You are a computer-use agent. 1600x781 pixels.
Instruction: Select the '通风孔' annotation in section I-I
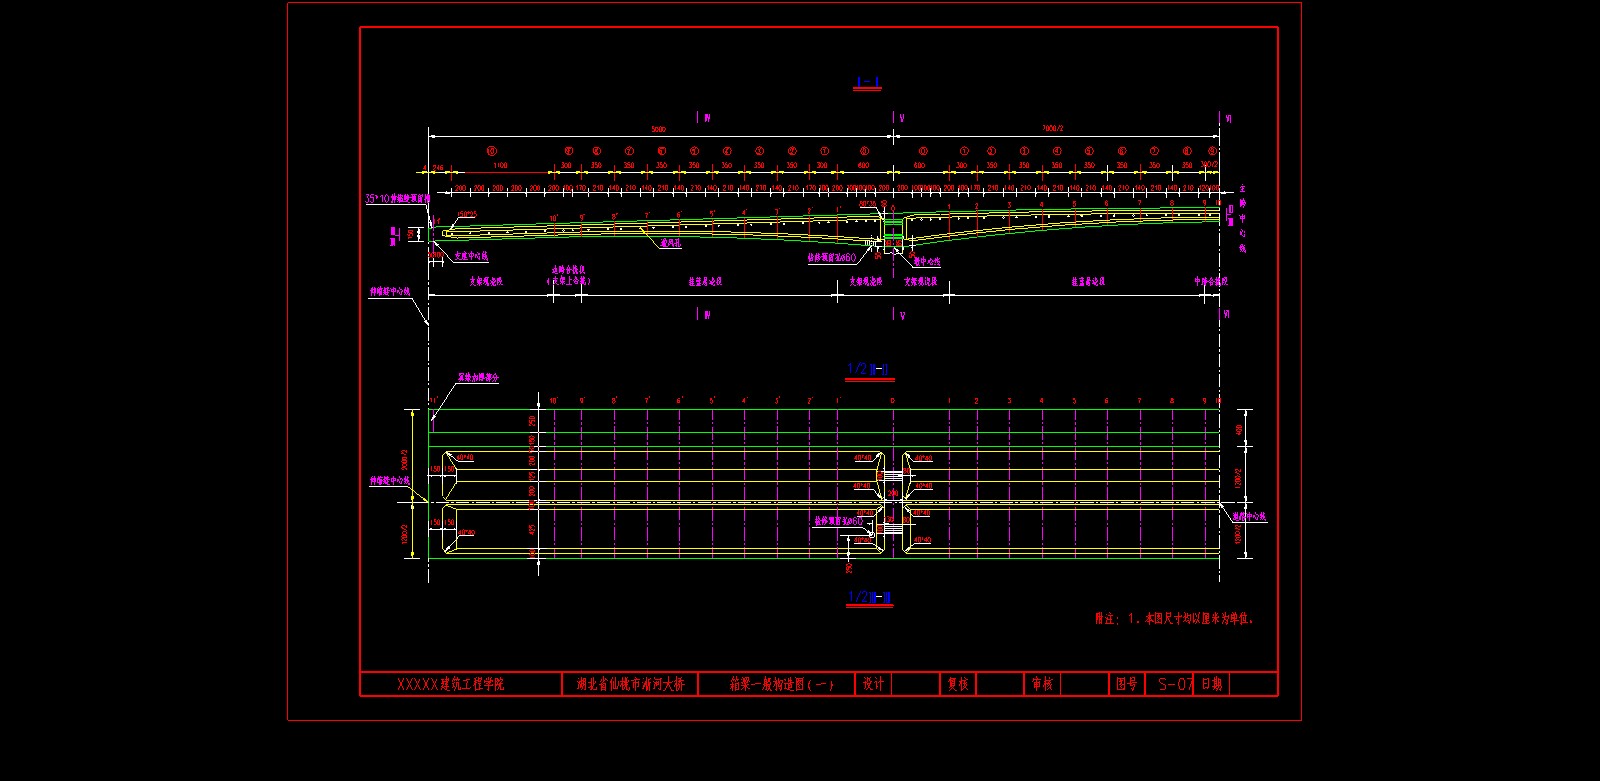tap(670, 242)
